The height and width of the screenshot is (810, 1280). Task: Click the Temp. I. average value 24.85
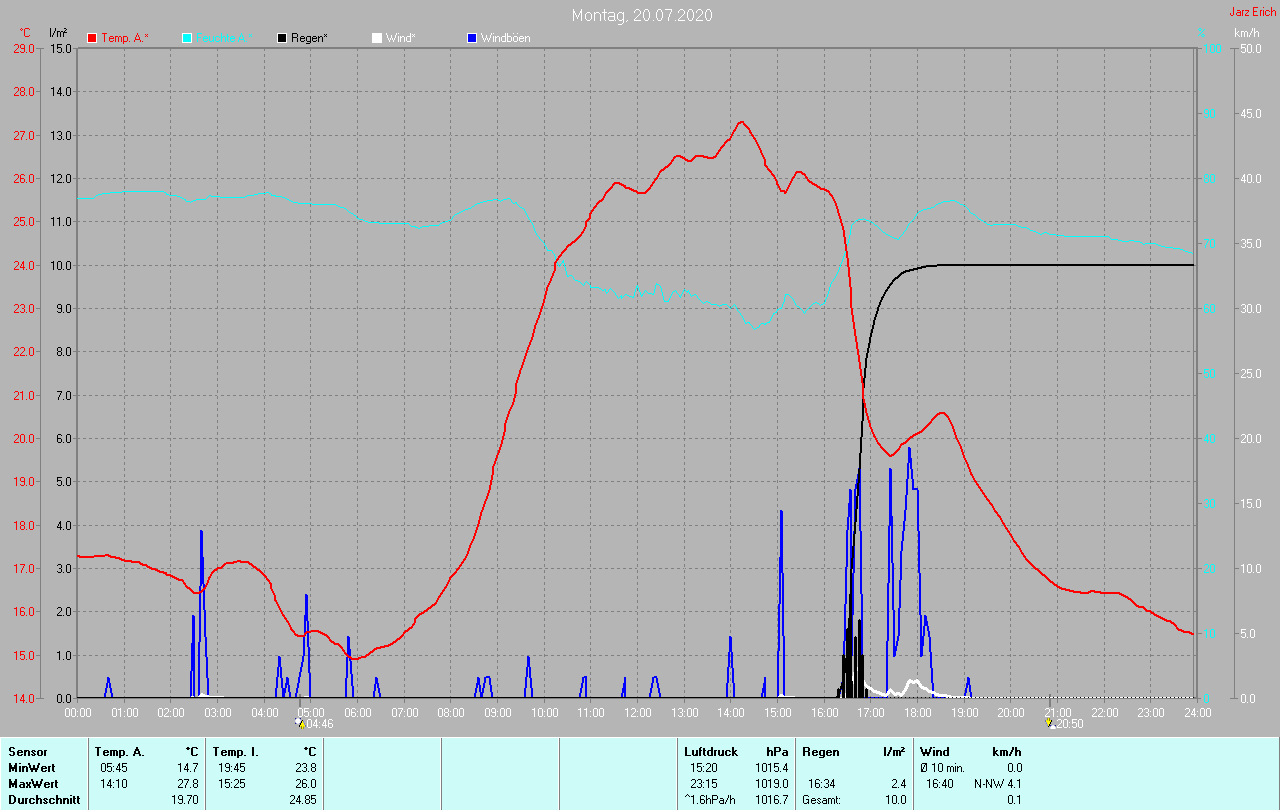(301, 800)
